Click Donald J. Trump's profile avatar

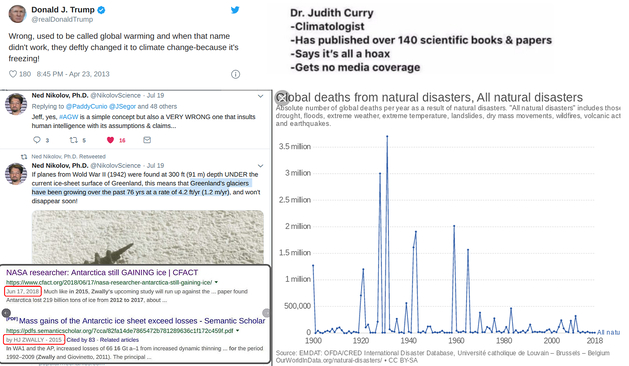[17, 14]
